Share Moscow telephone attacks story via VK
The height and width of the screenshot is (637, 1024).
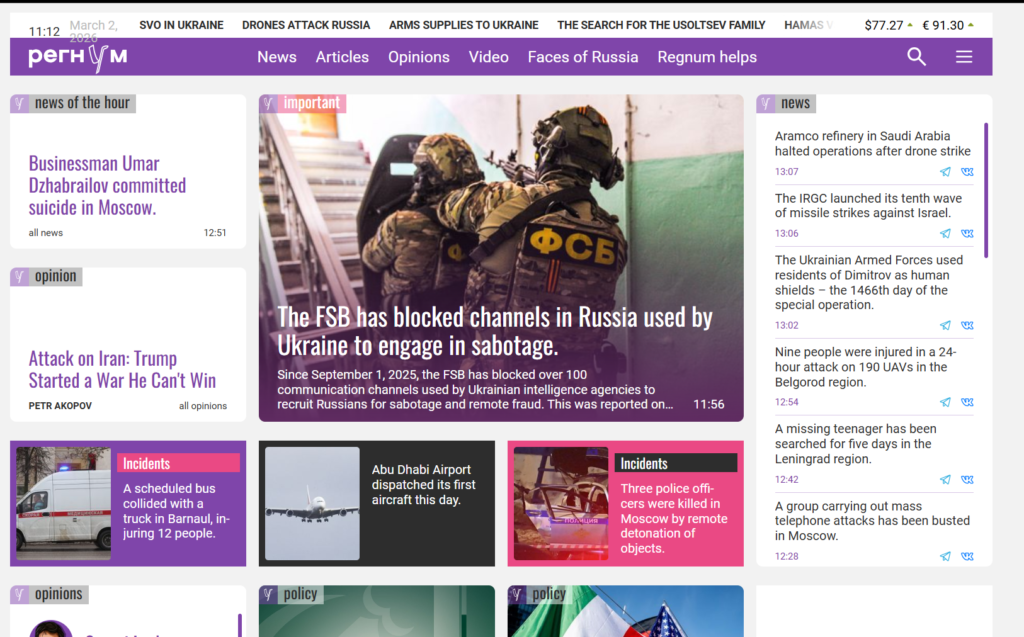click(967, 556)
